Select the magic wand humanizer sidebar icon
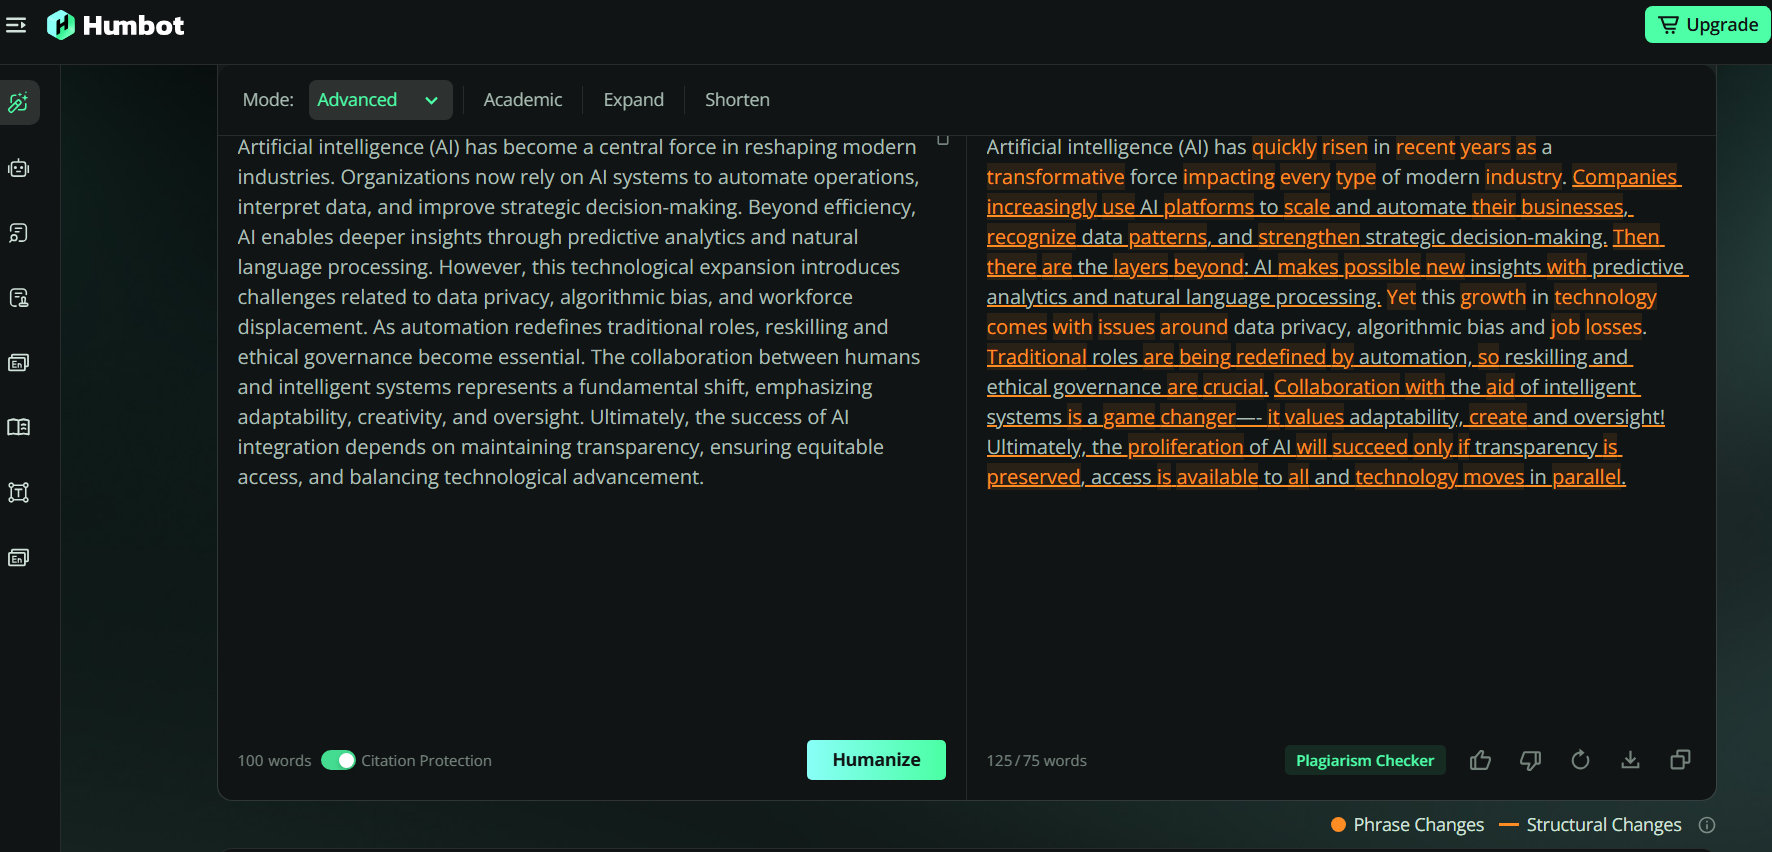Screen dimensions: 1772x852 (x=19, y=103)
